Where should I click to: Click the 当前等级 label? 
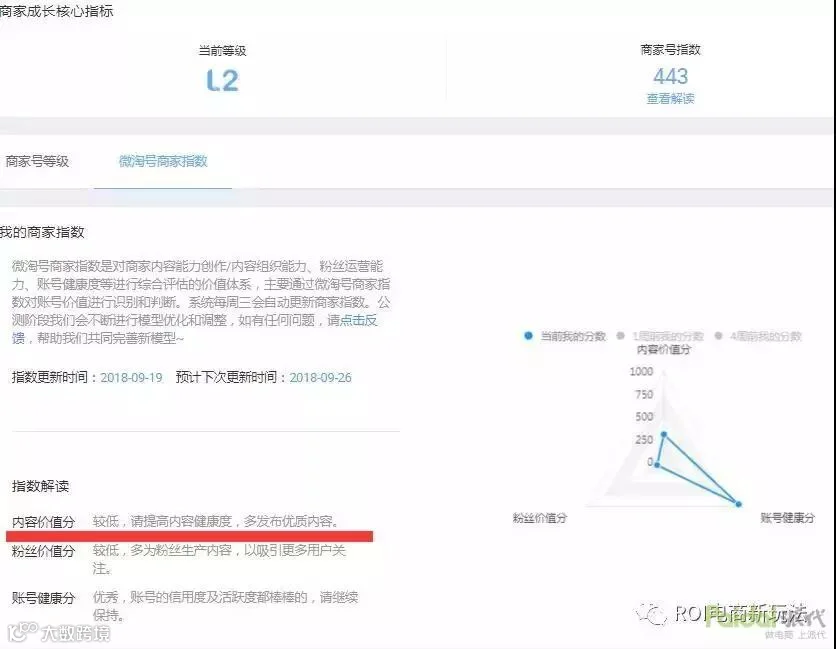point(222,51)
